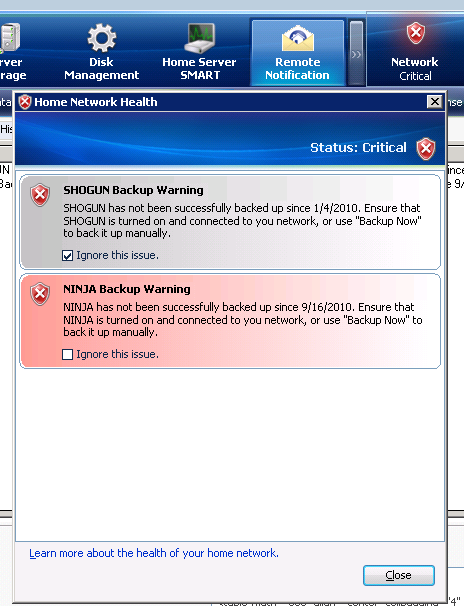Open the partially visible Server Storage tab
Image resolution: width=464 pixels, height=606 pixels.
[x=12, y=52]
